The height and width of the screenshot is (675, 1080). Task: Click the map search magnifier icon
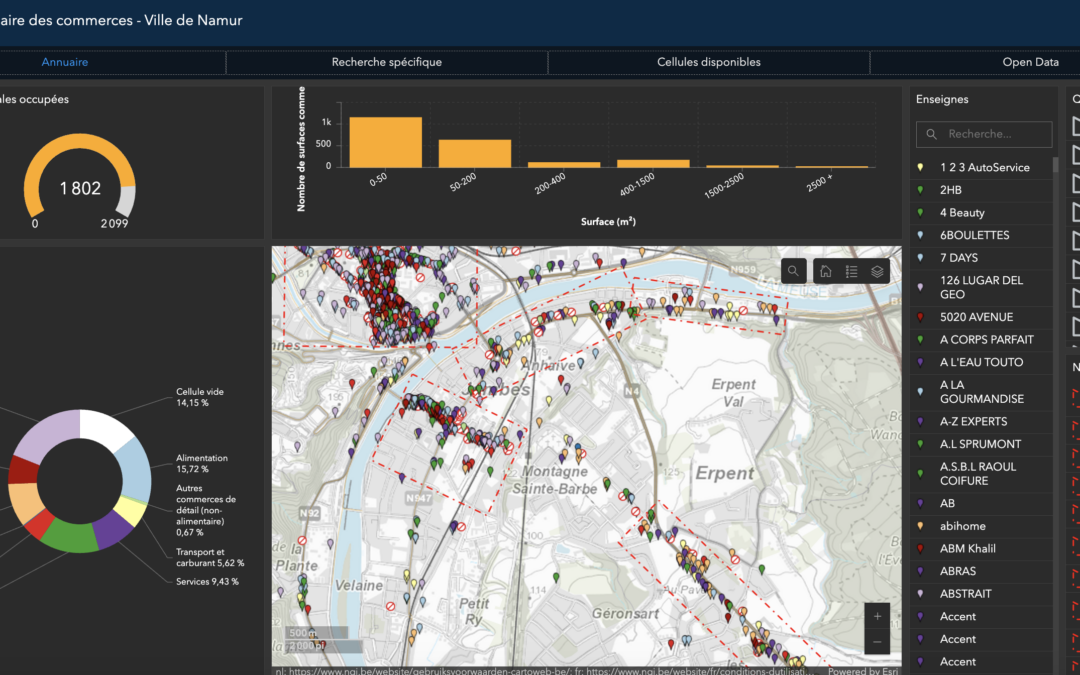(793, 271)
